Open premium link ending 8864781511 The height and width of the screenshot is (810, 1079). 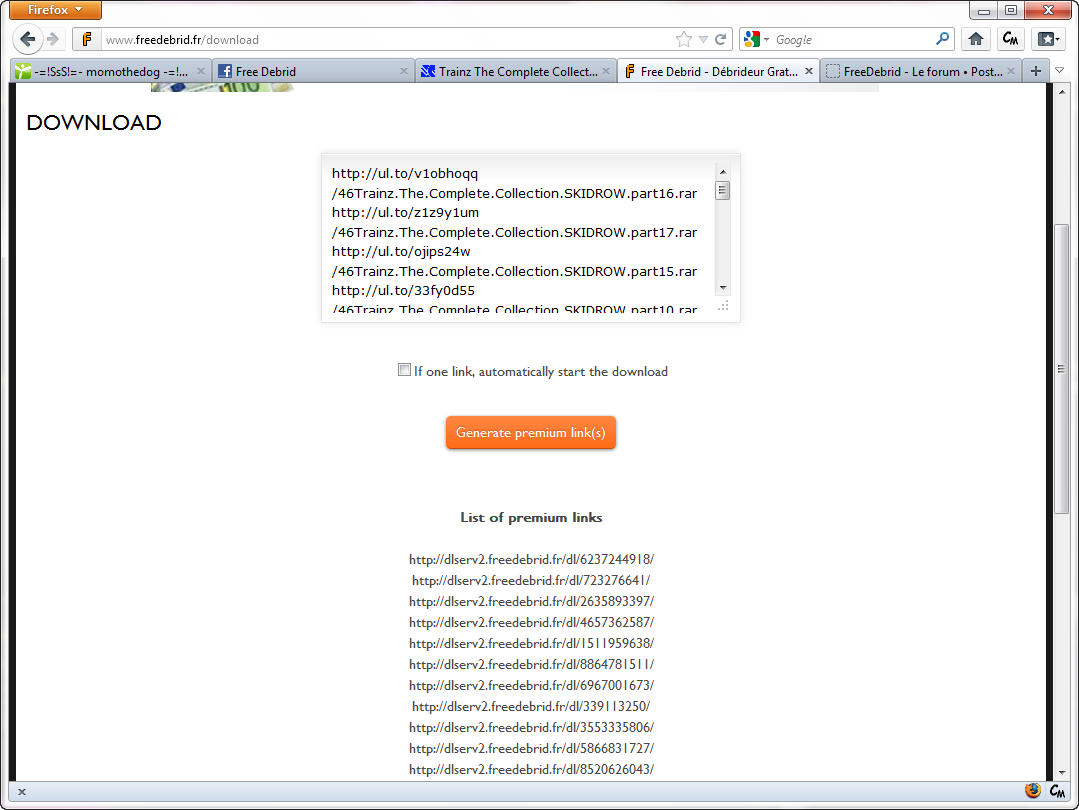tap(531, 665)
